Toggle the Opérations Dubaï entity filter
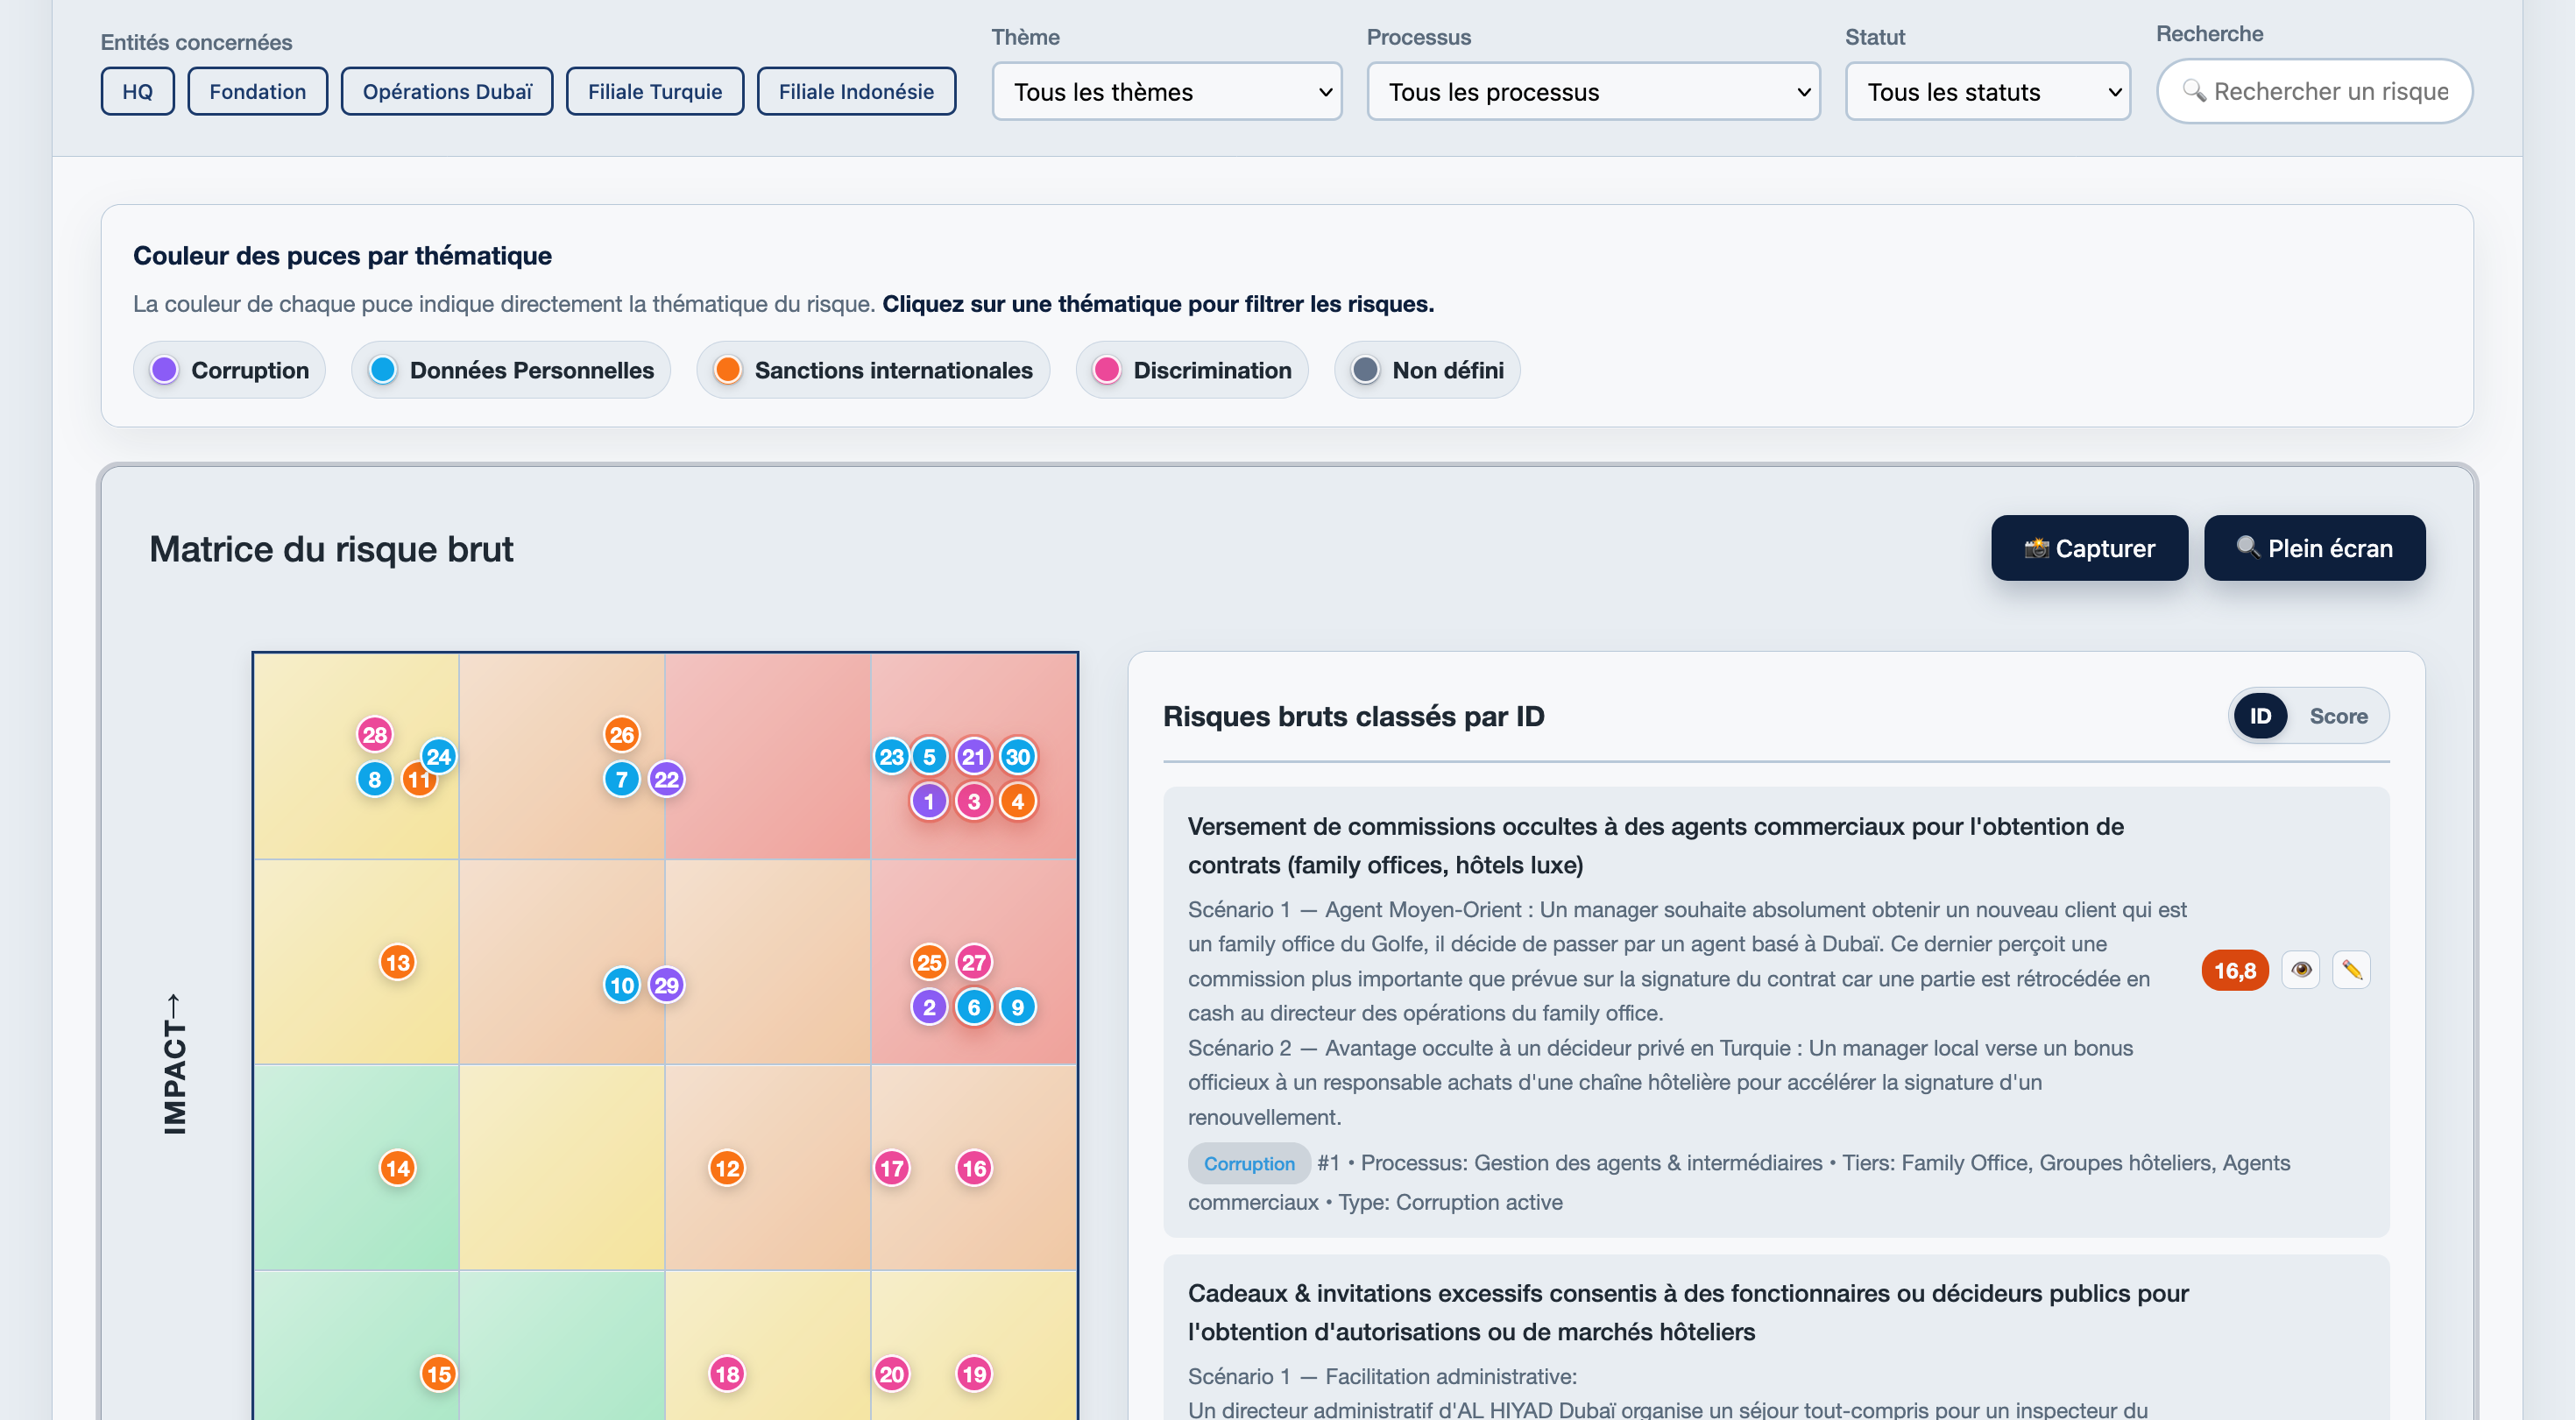2576x1420 pixels. click(447, 92)
